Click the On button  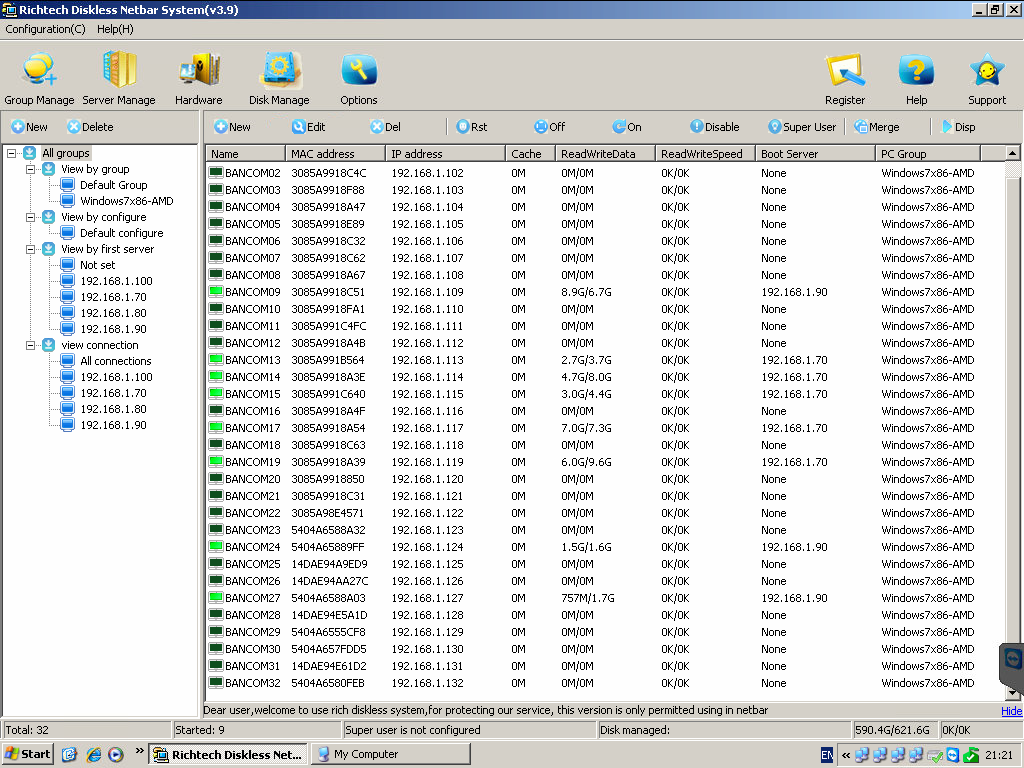click(627, 127)
